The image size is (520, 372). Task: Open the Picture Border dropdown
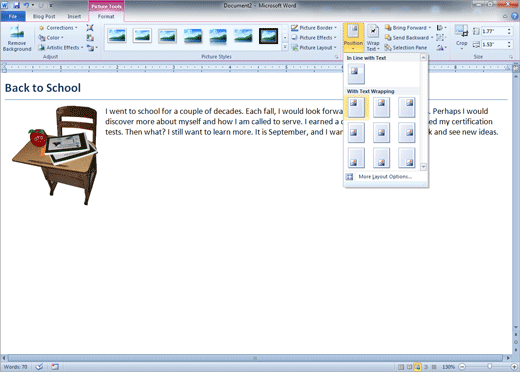pyautogui.click(x=314, y=28)
